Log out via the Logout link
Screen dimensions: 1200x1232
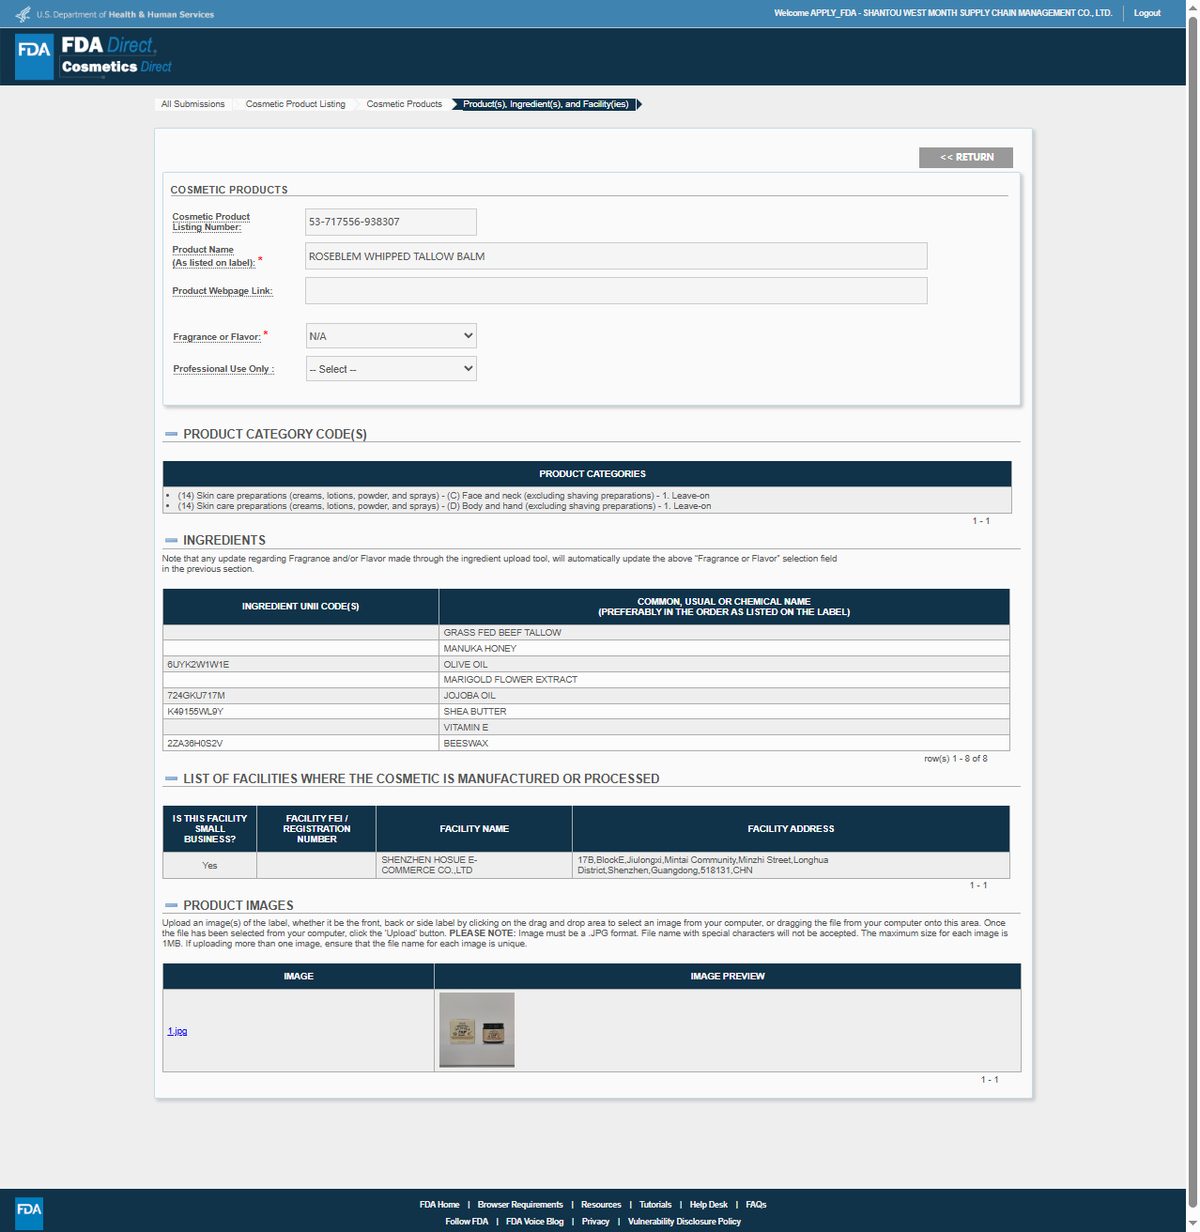pyautogui.click(x=1147, y=13)
